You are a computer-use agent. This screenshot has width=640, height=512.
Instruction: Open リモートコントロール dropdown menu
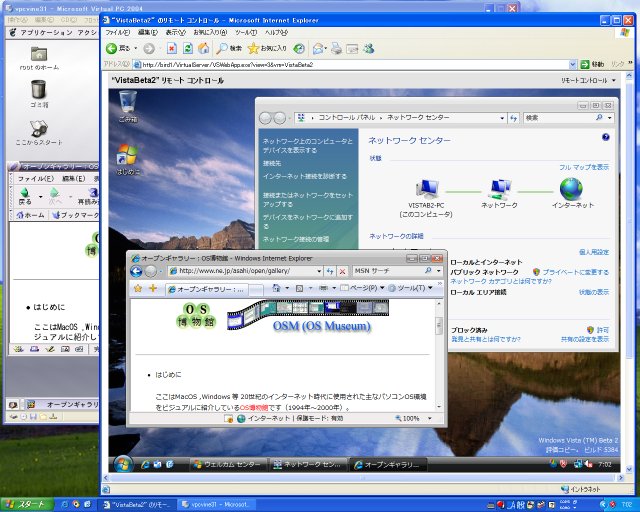[588, 80]
